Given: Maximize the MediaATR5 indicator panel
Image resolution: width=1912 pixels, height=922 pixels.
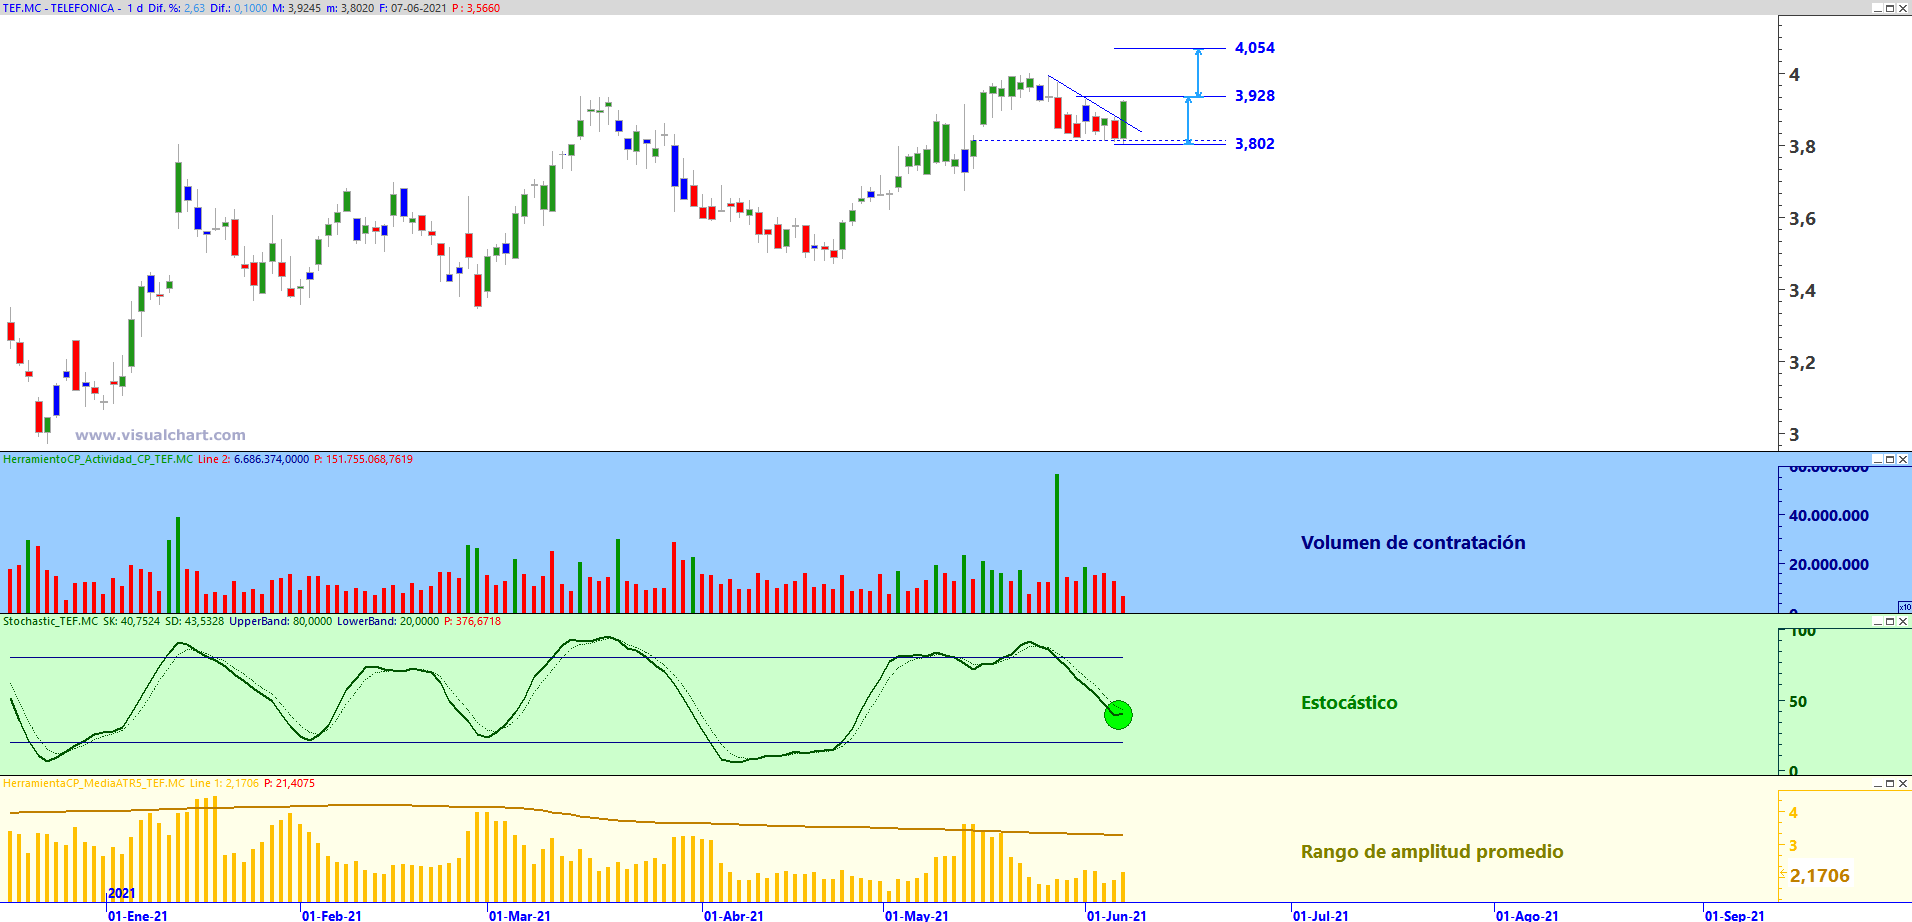Looking at the screenshot, I should 1890,783.
